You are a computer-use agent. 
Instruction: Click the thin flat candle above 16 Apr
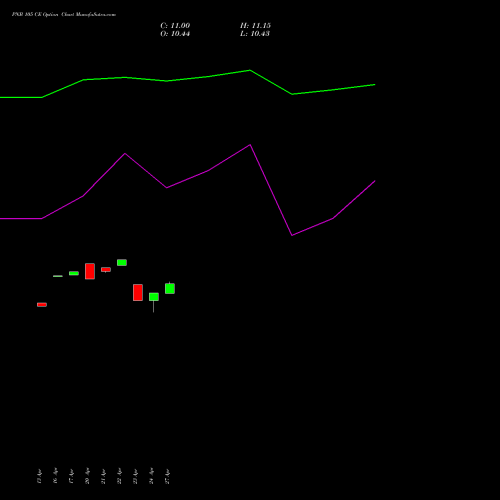tap(58, 276)
